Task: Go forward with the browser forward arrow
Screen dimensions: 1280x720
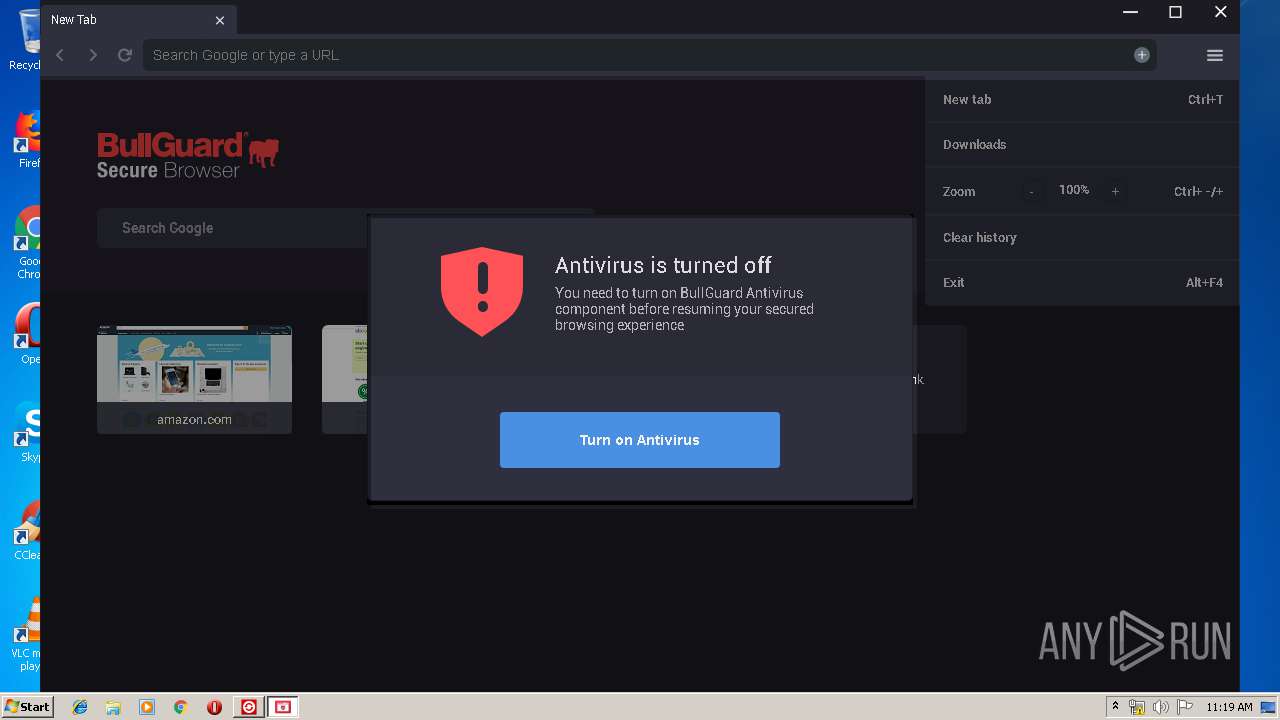Action: pyautogui.click(x=93, y=55)
